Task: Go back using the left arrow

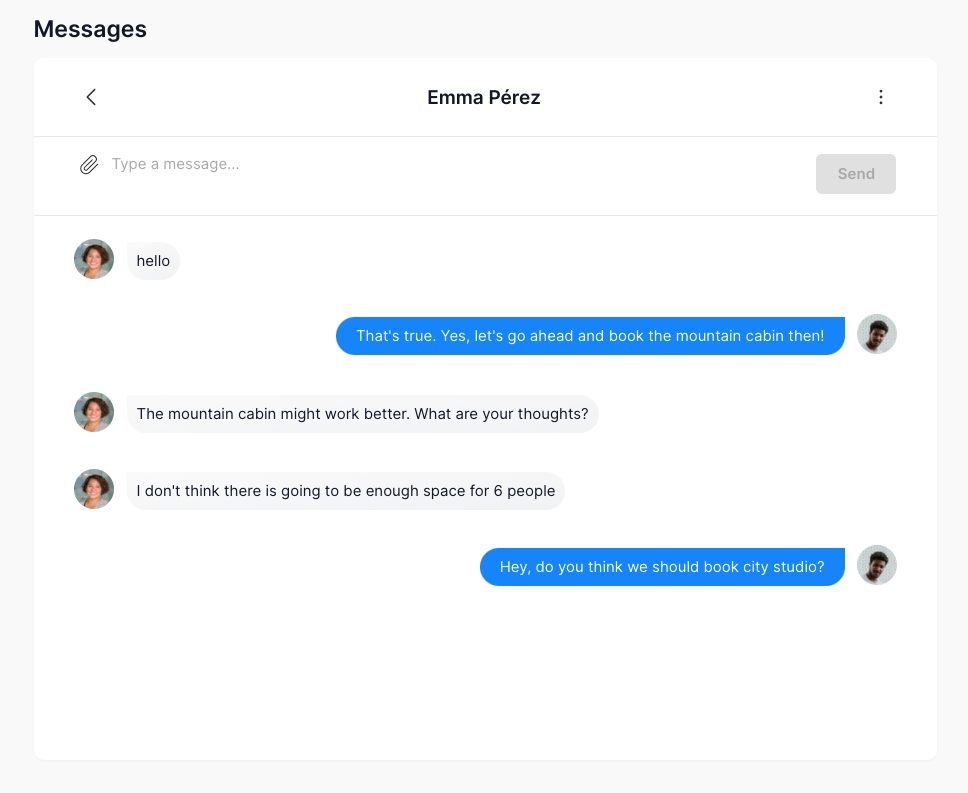Action: [x=91, y=97]
